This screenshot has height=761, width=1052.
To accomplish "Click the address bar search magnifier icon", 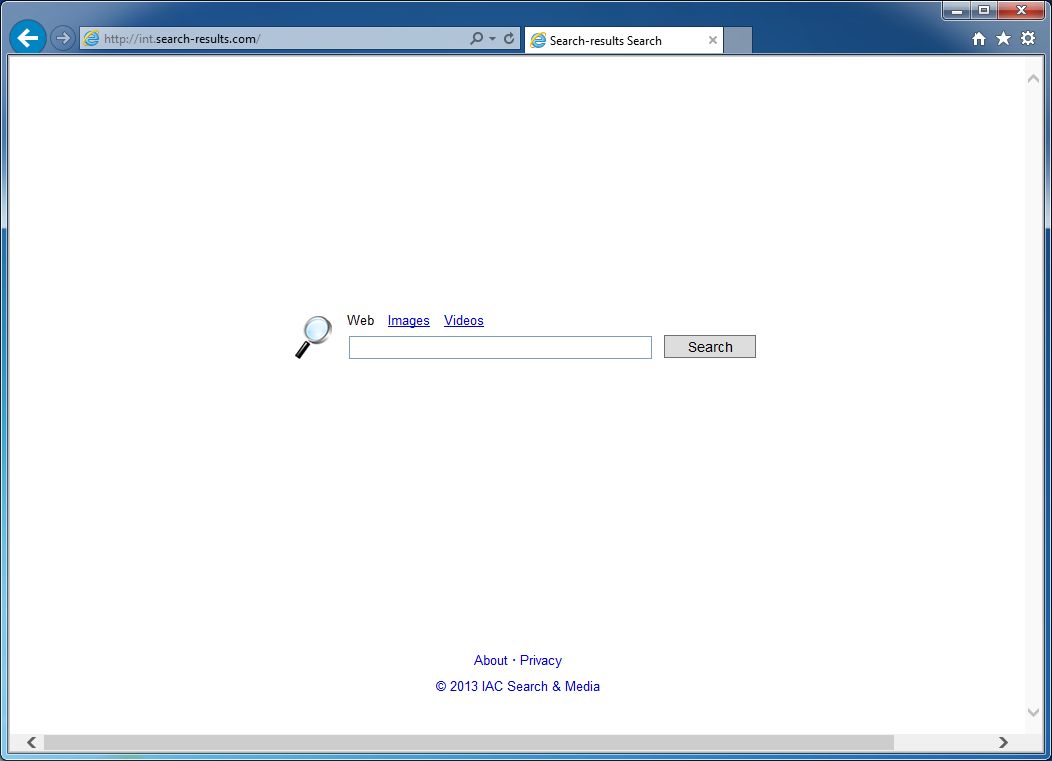I will pyautogui.click(x=476, y=38).
